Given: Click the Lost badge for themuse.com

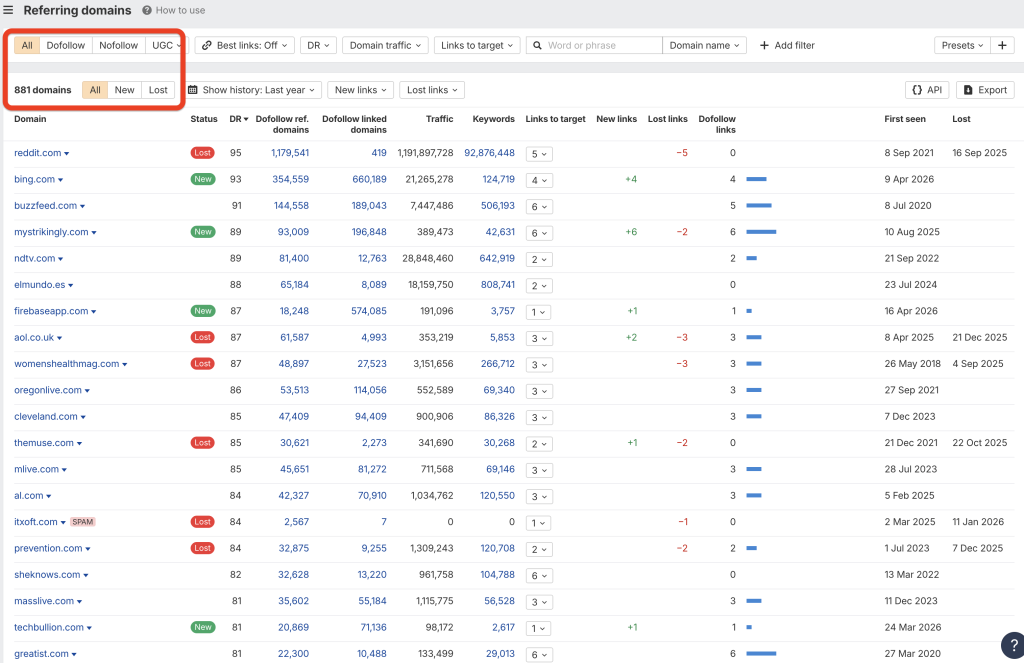Looking at the screenshot, I should [x=202, y=443].
